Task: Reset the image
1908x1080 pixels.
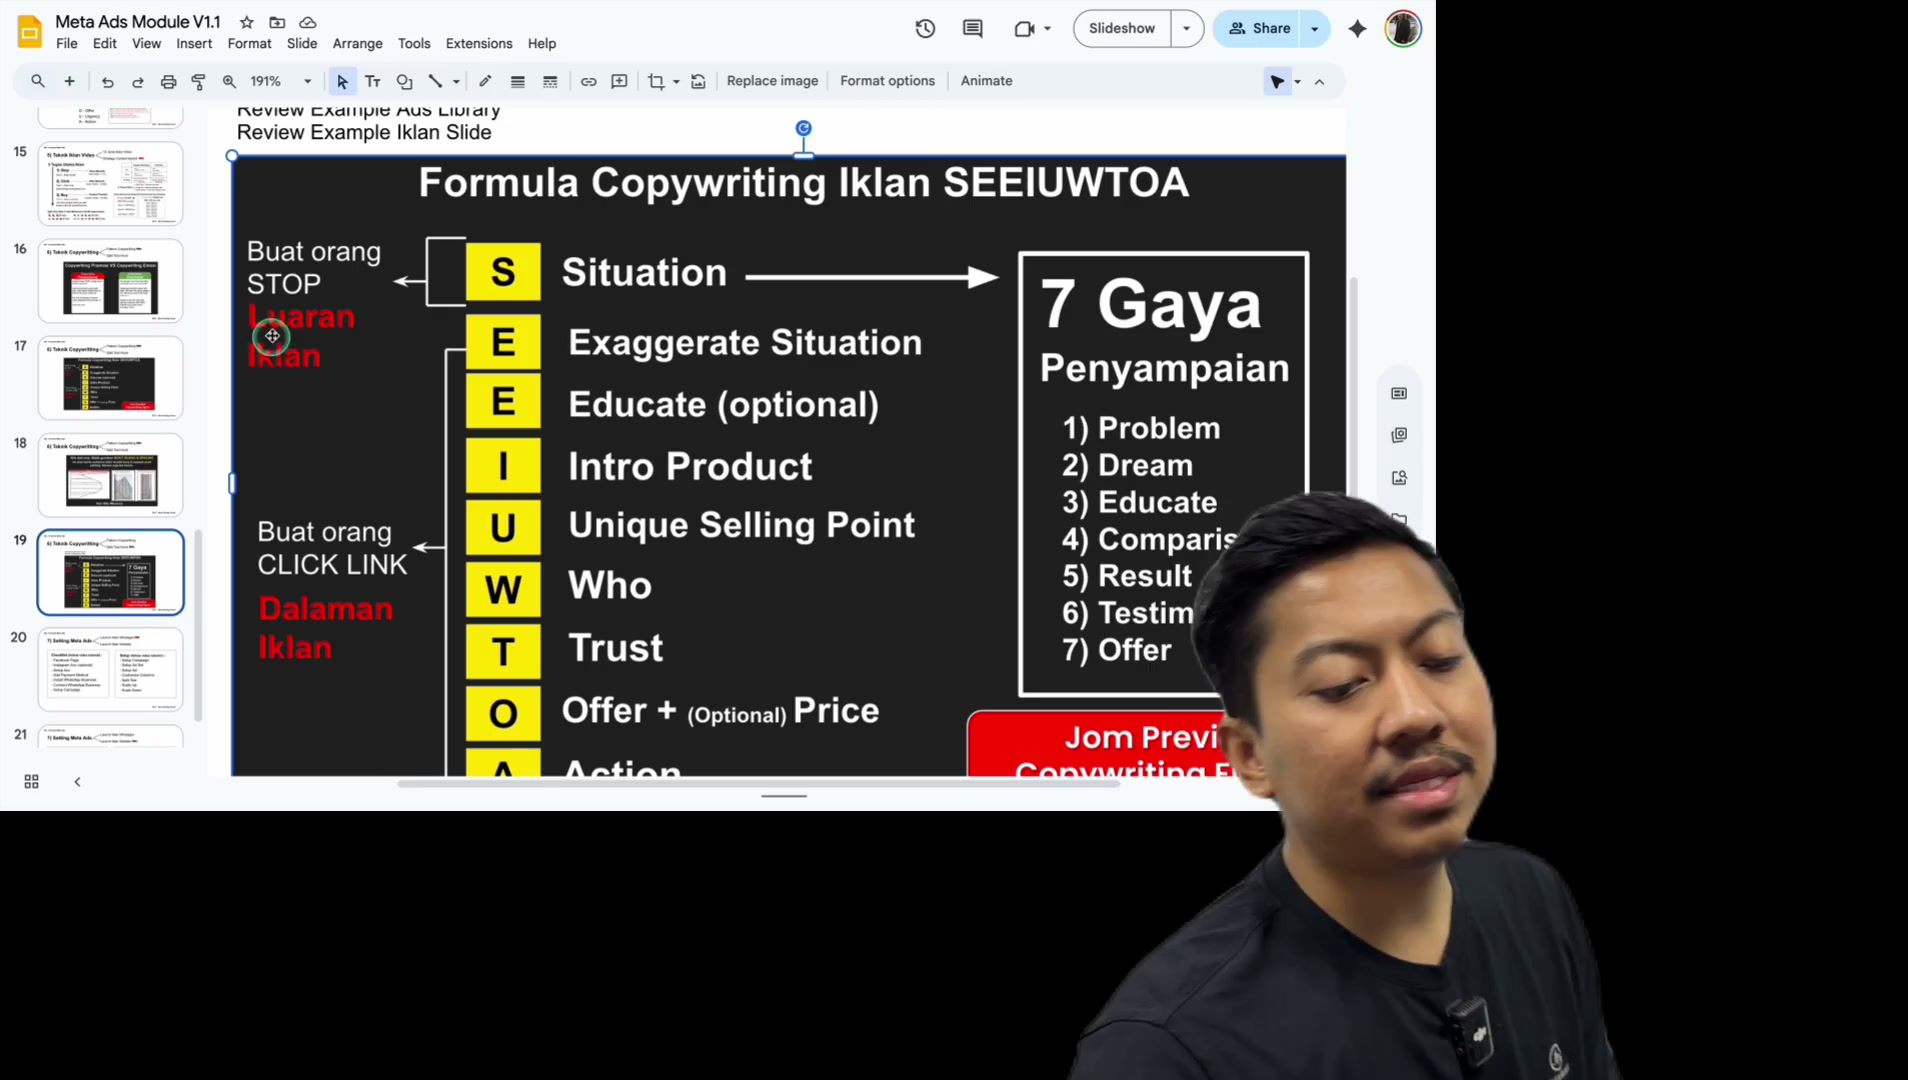Action: click(698, 81)
